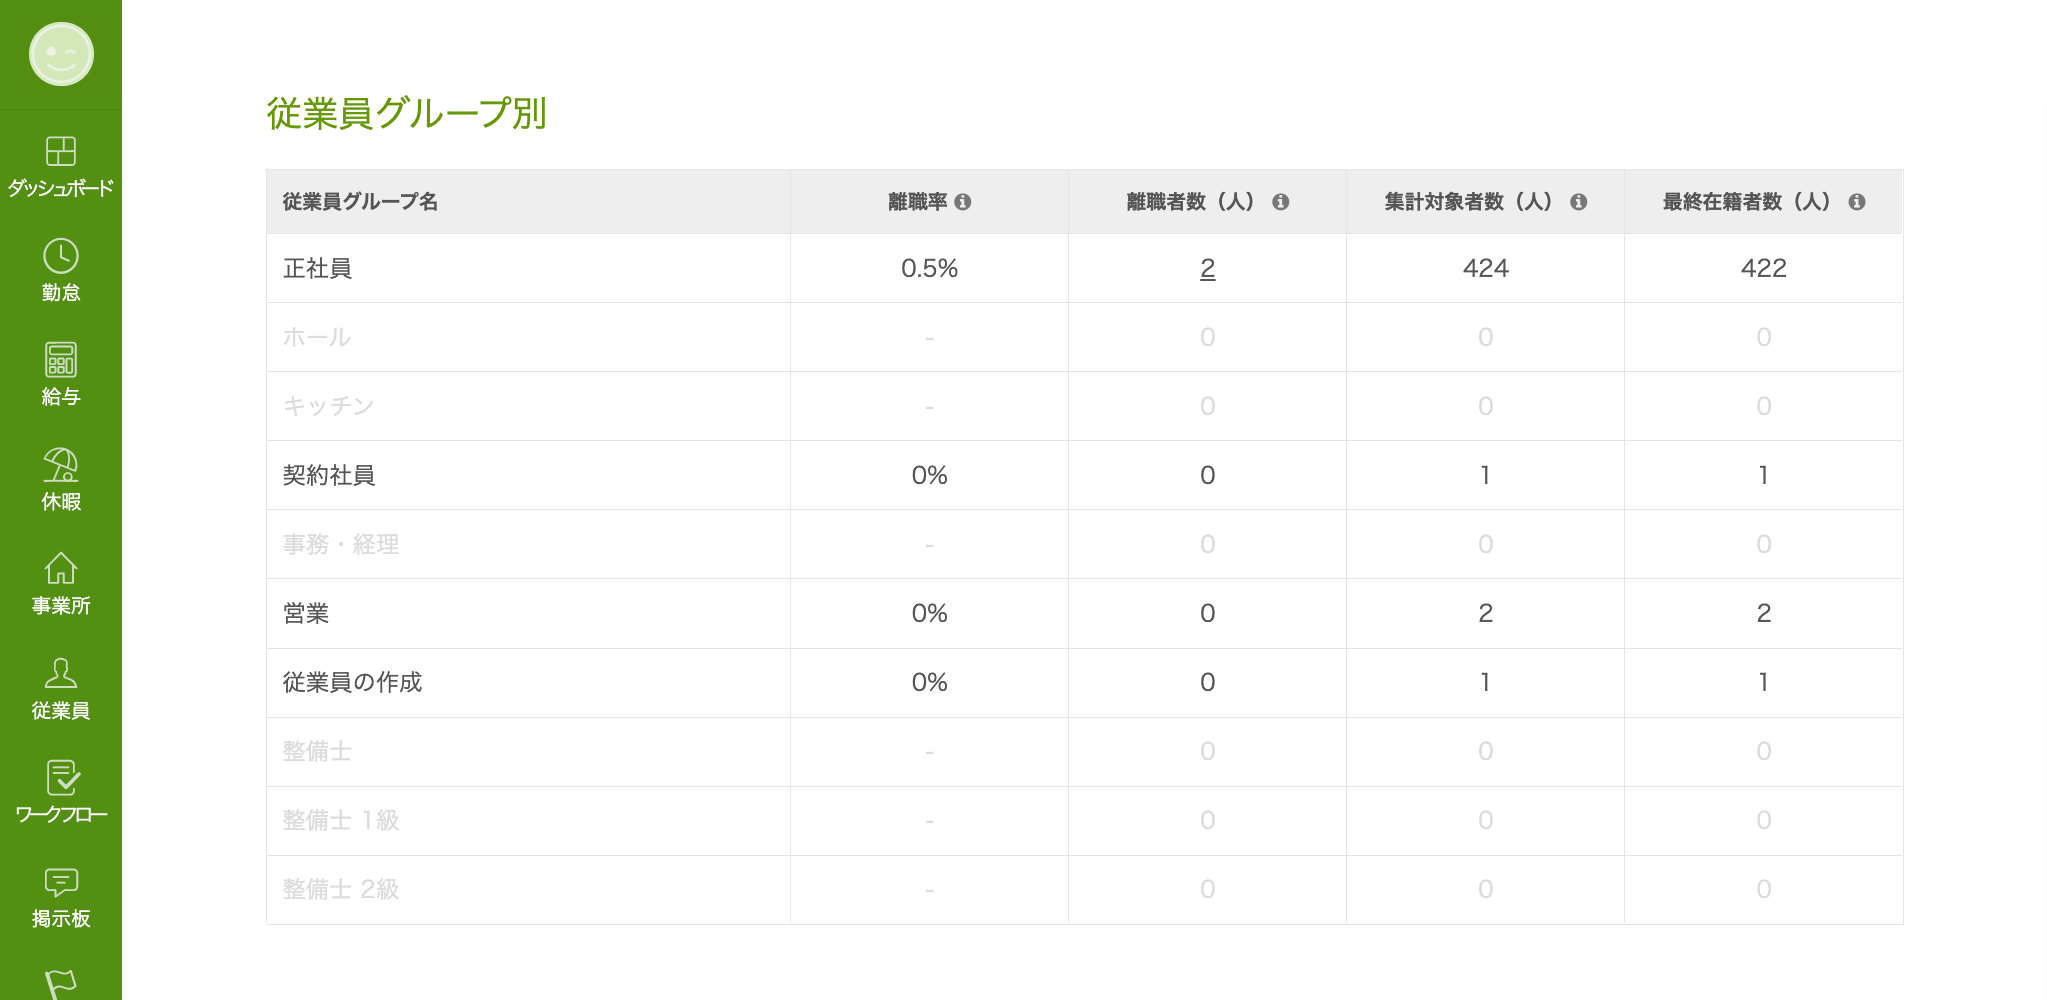Click info icon next to 集計対象者数（人）
Screen dimensions: 2047x1000
point(1578,202)
